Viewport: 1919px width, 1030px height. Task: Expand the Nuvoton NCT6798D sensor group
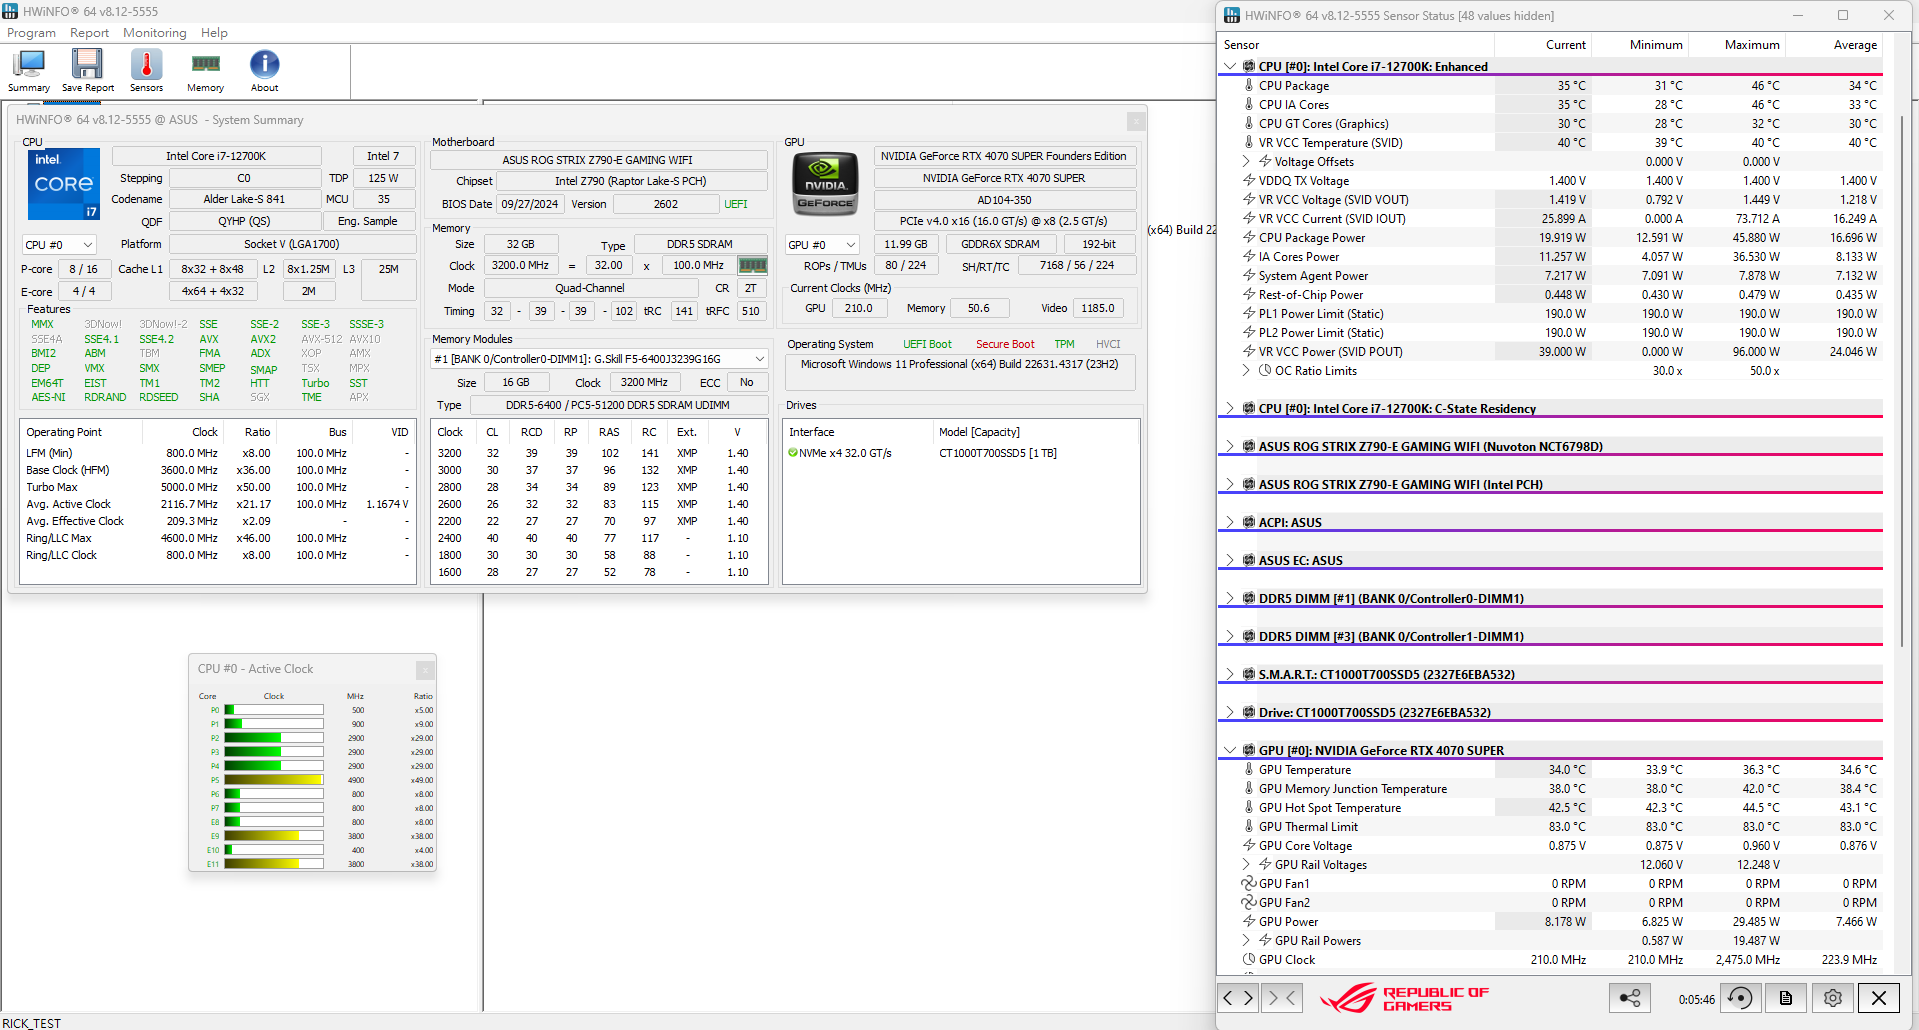pos(1230,447)
